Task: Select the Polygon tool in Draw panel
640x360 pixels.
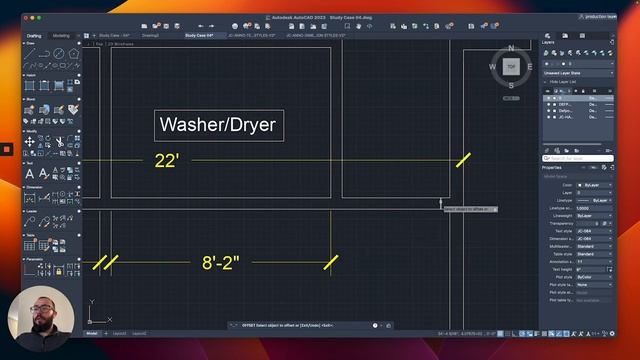Action: pos(73,53)
